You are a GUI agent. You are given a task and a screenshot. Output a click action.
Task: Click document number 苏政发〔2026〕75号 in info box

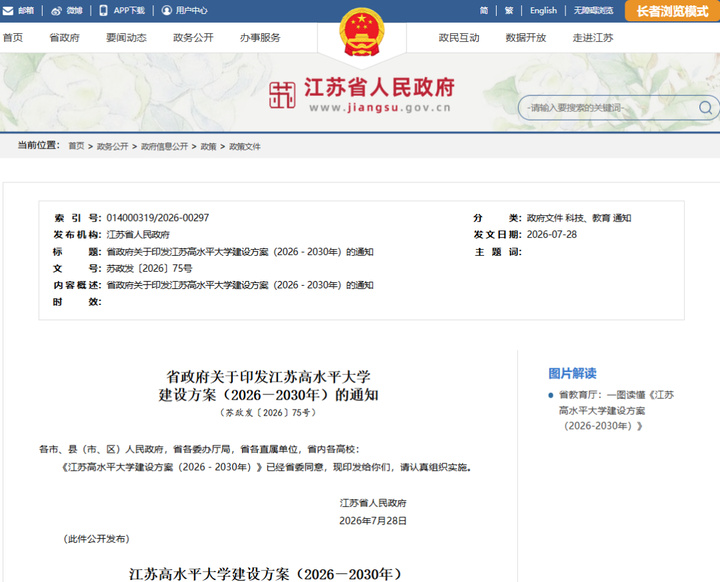[149, 268]
